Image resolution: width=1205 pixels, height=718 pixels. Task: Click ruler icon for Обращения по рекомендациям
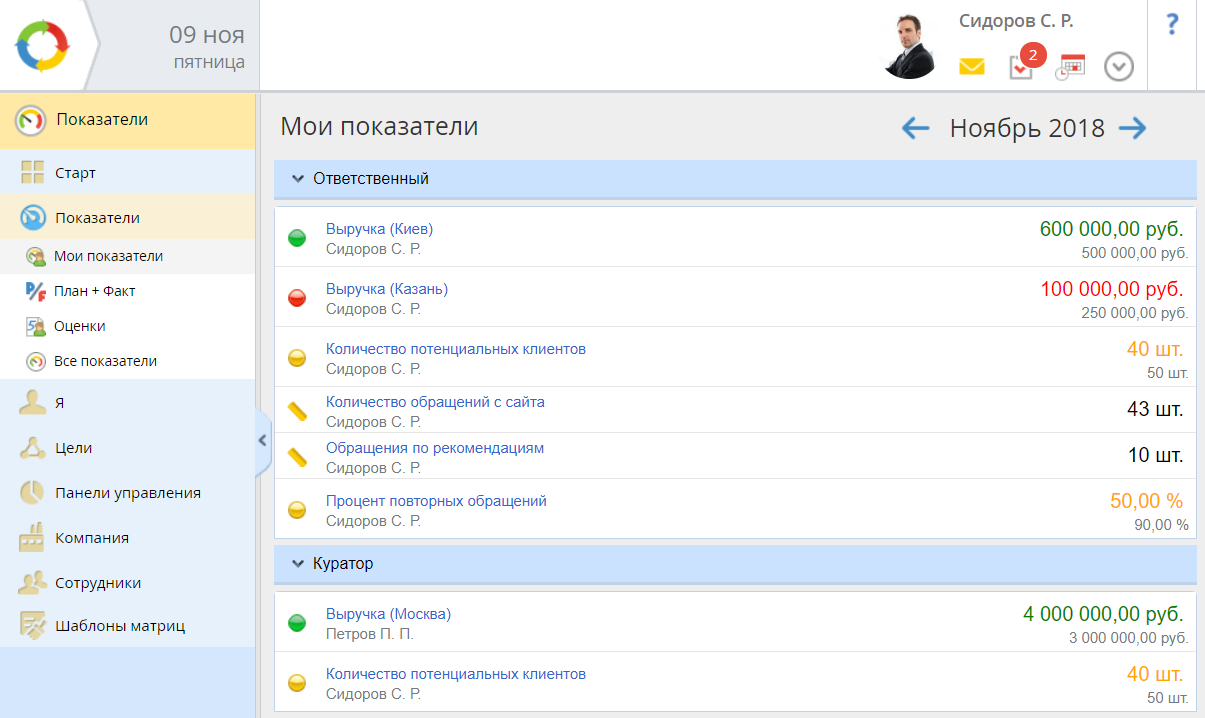point(297,458)
